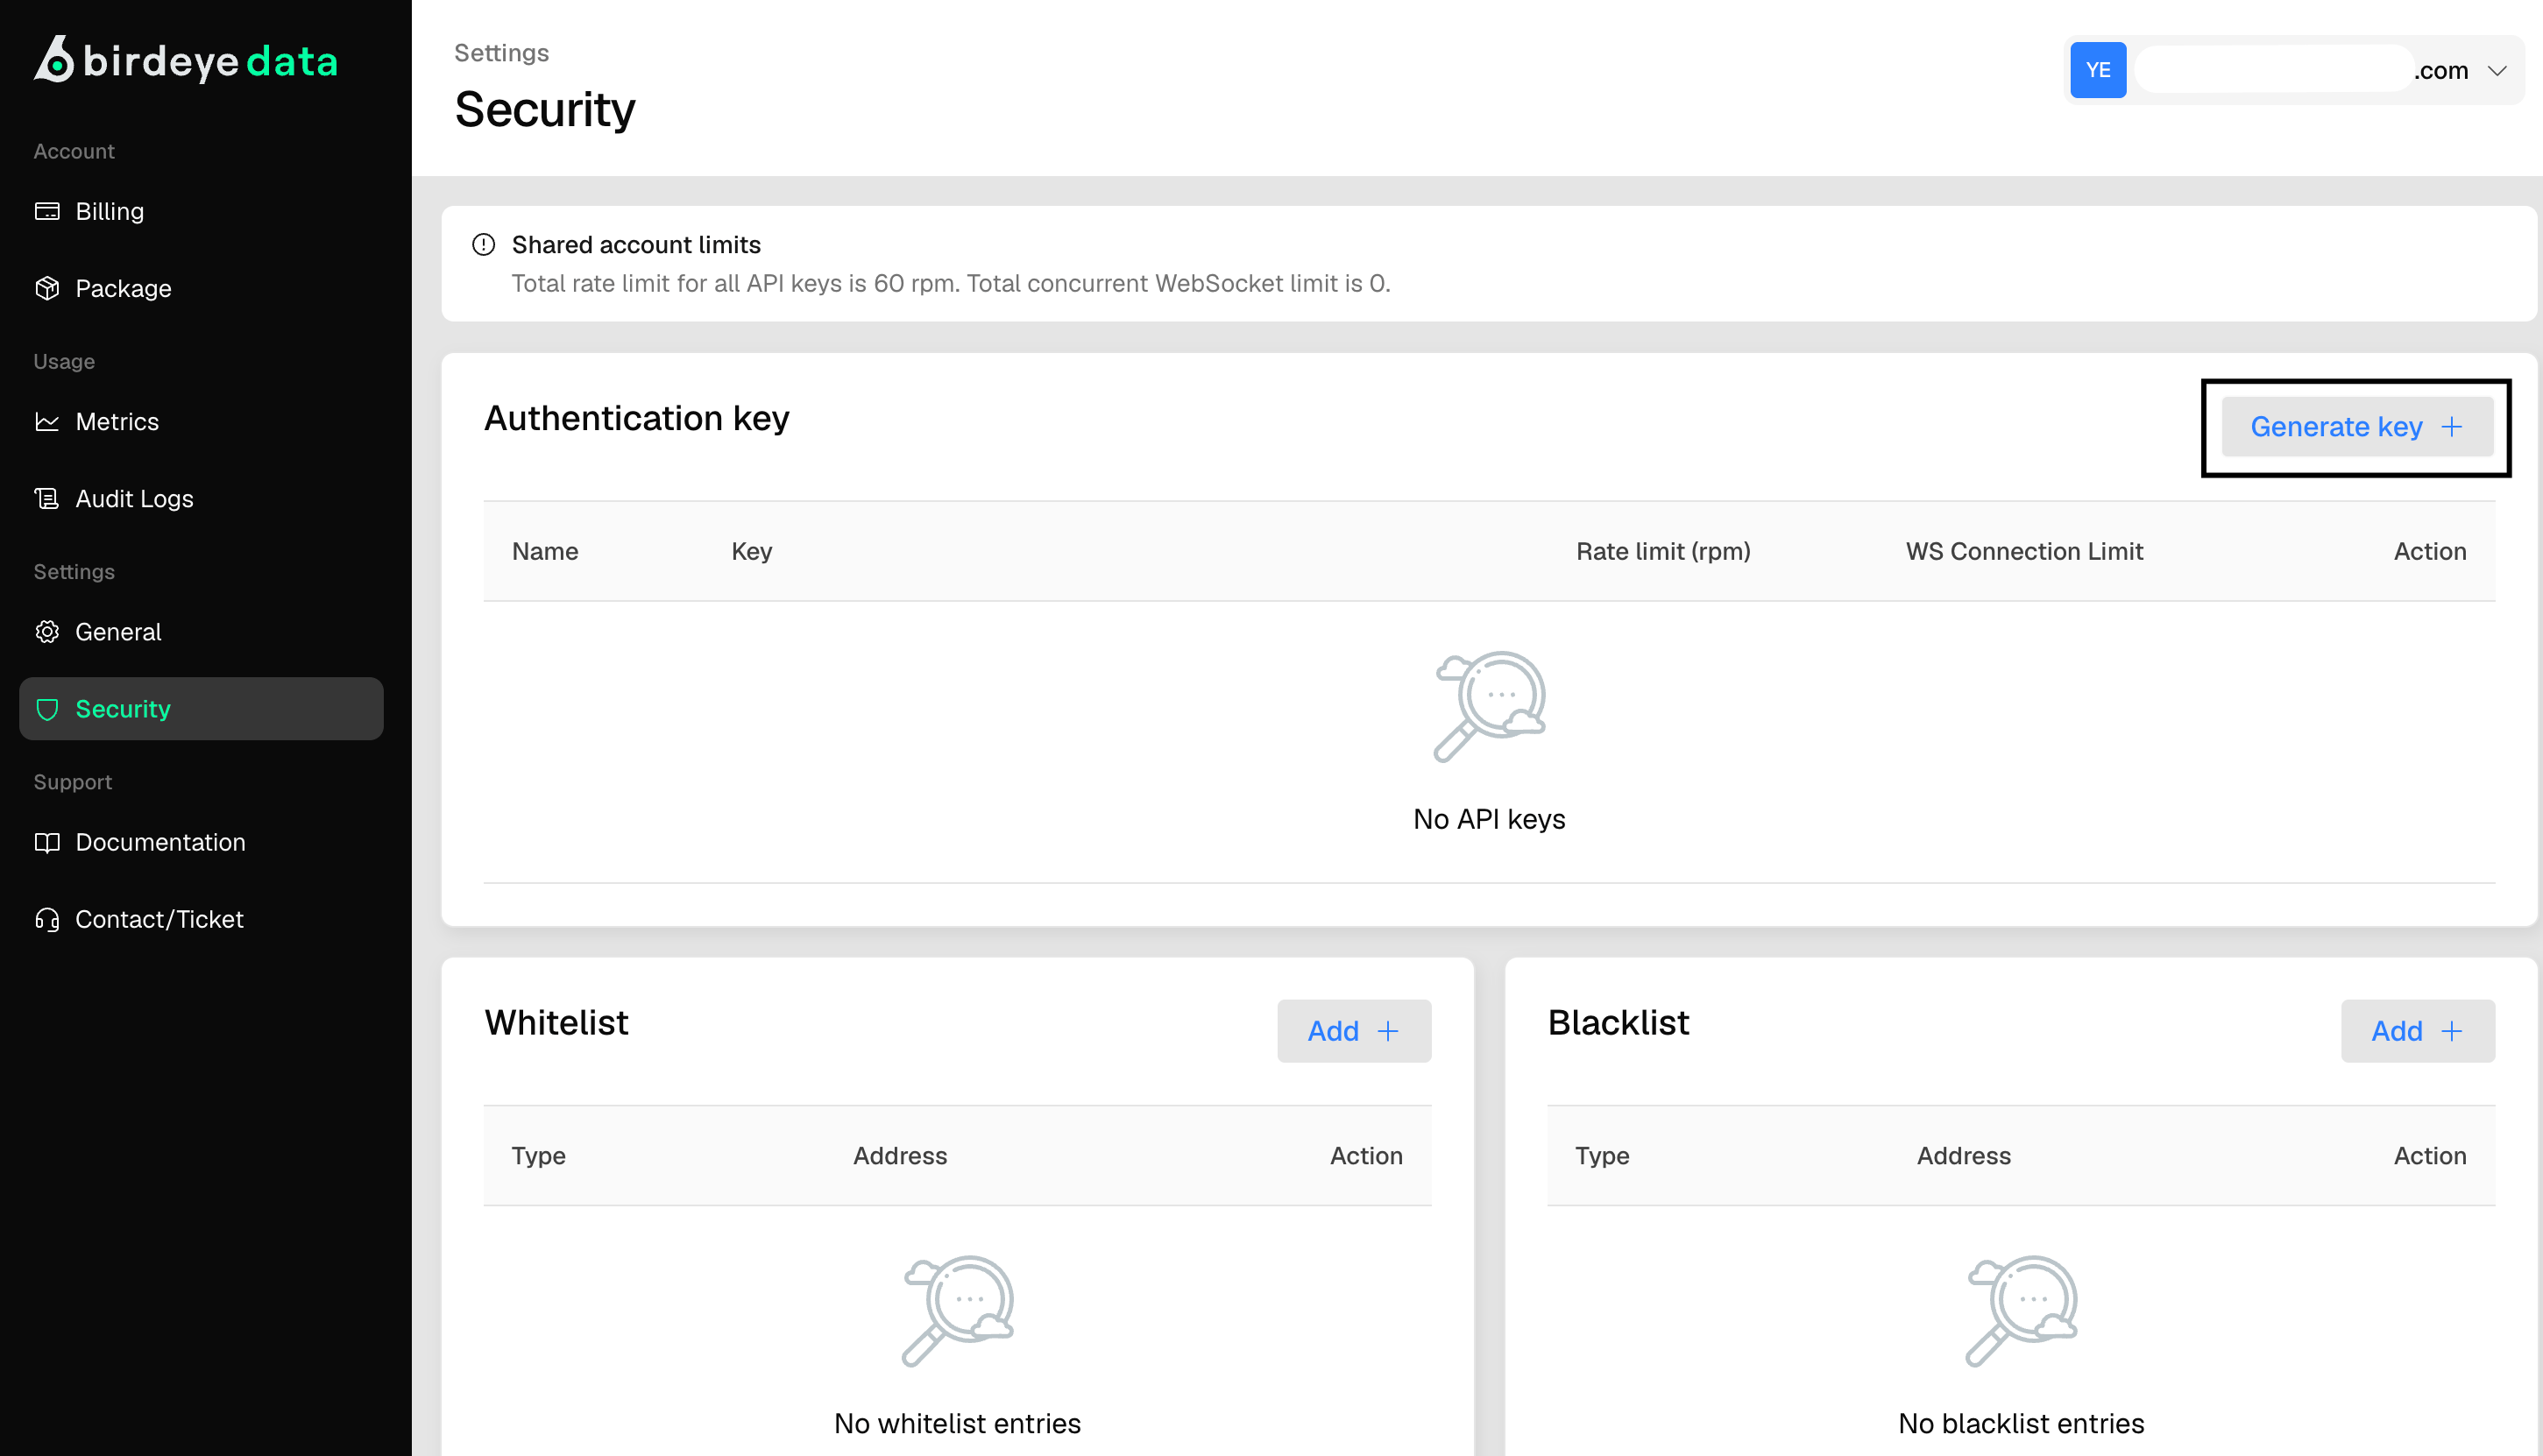Click the Contact/Ticket headset icon
The width and height of the screenshot is (2543, 1456).
47,919
